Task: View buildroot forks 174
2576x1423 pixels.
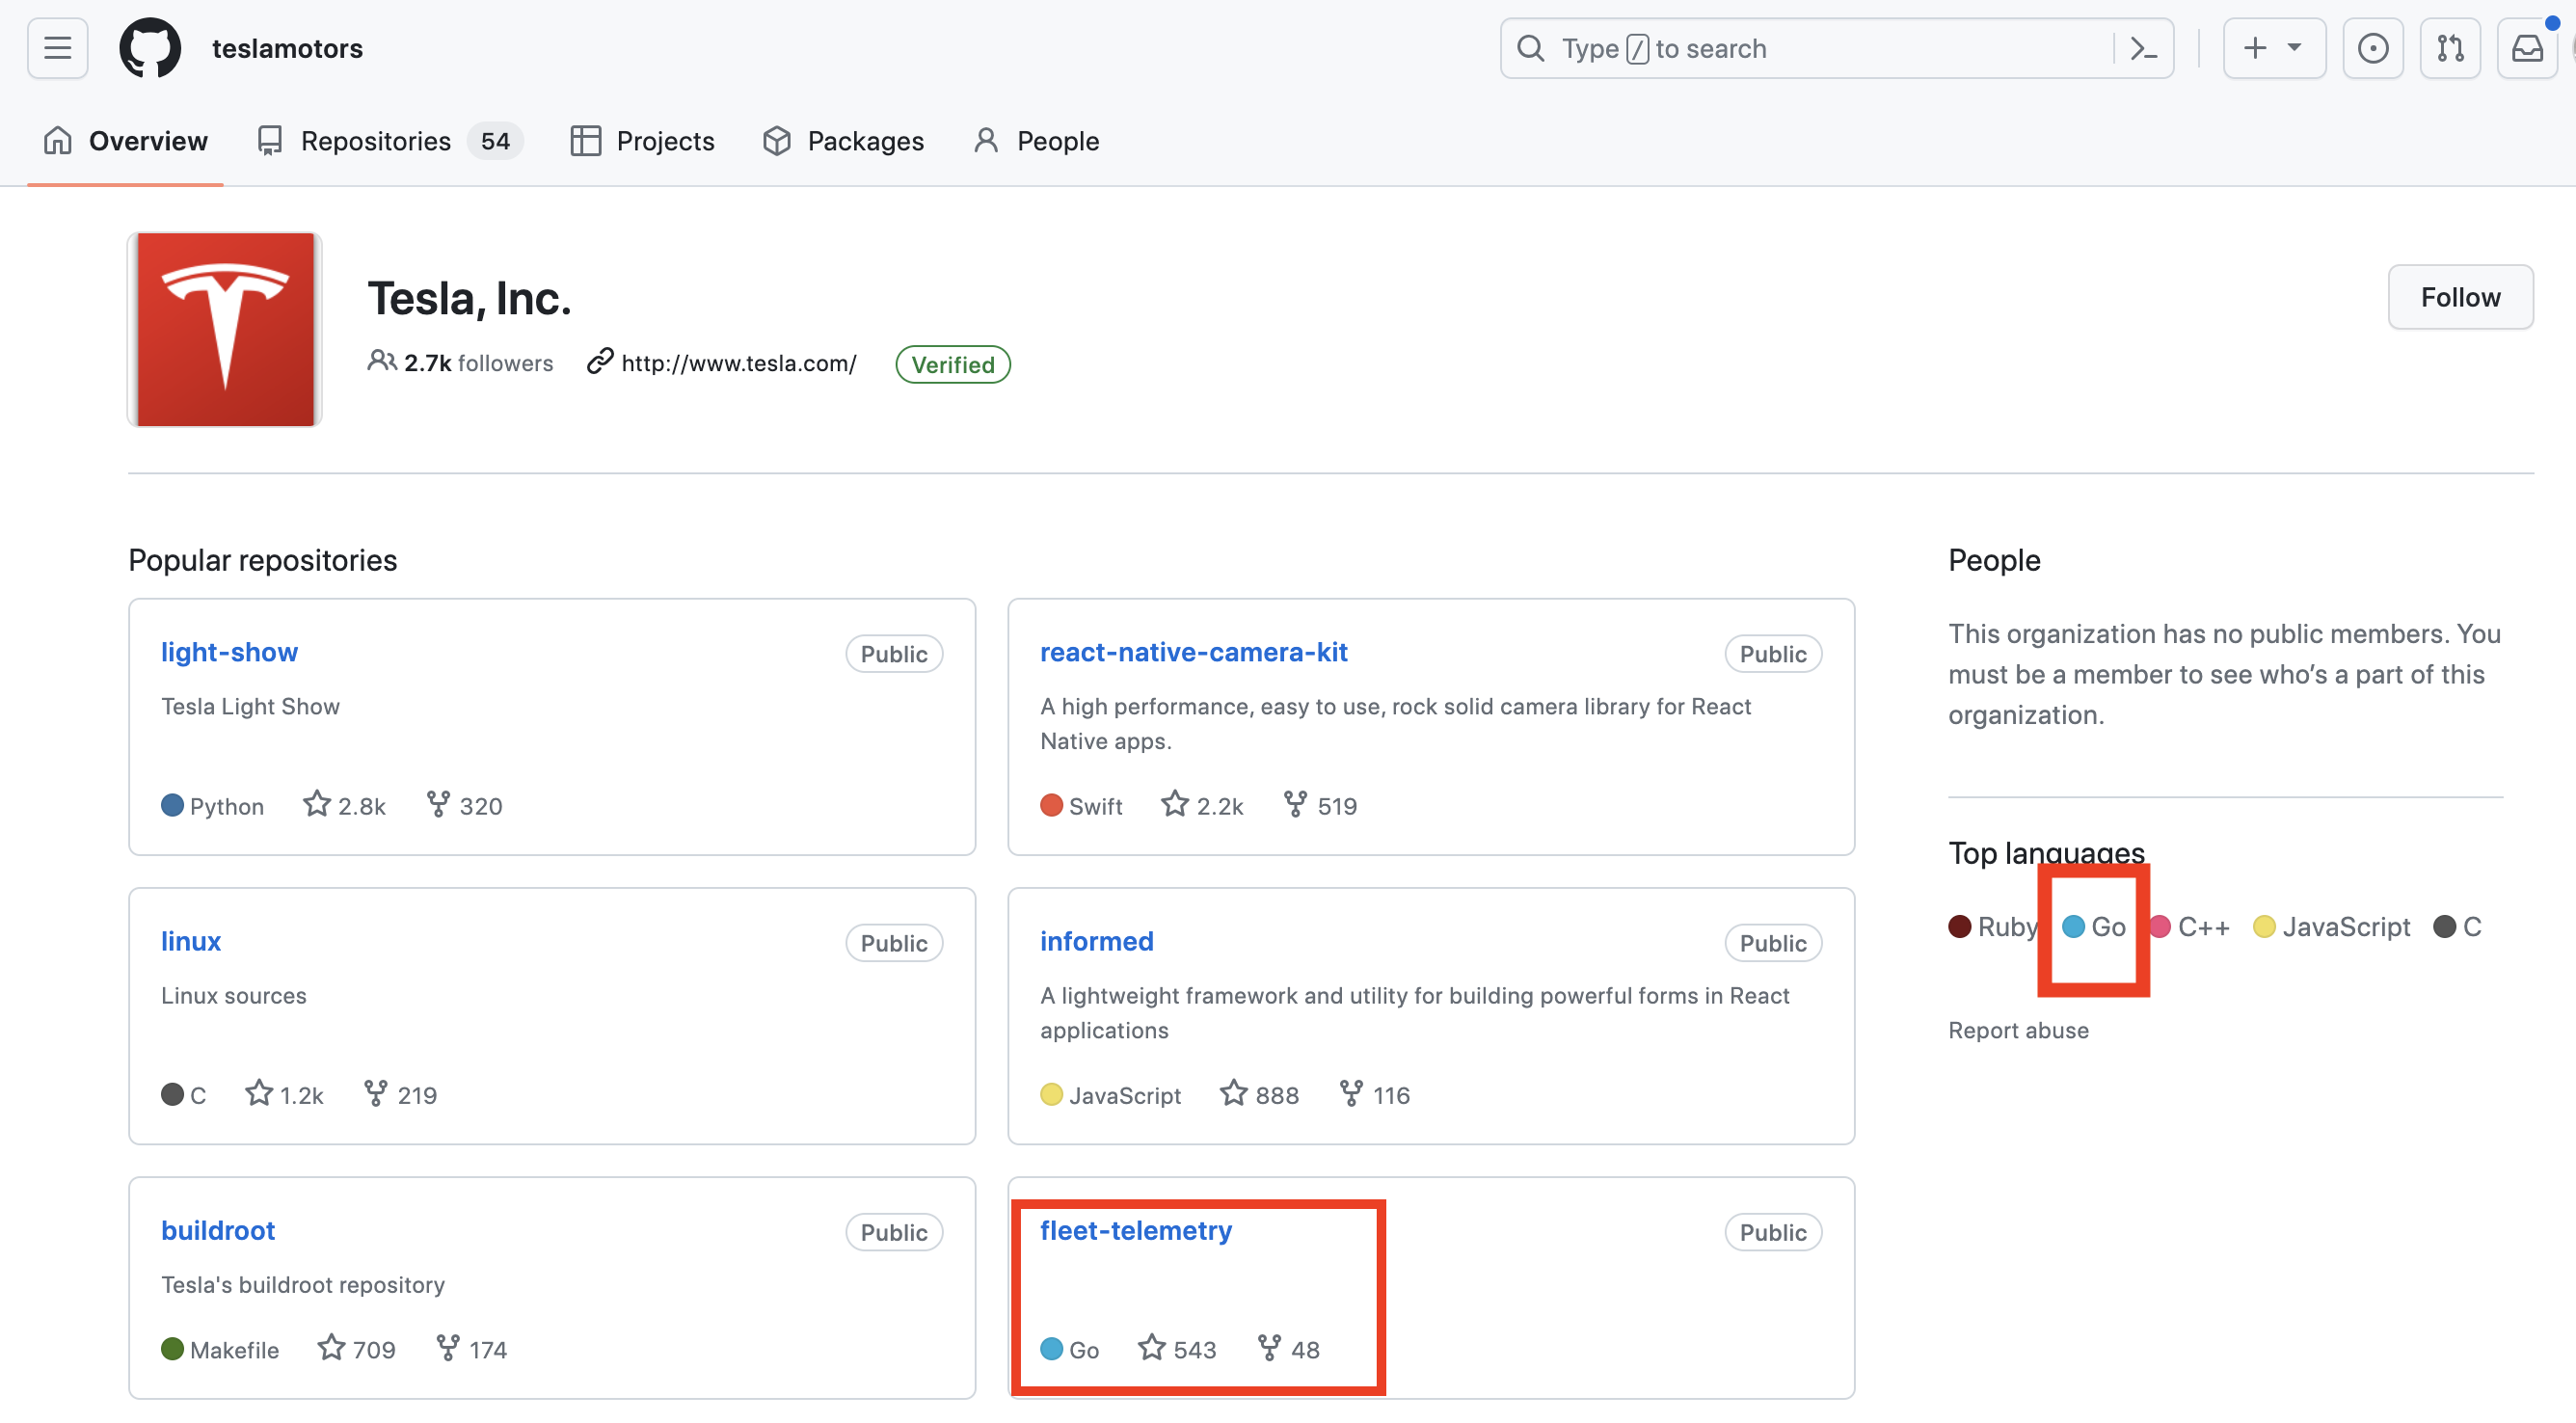Action: pyautogui.click(x=472, y=1349)
